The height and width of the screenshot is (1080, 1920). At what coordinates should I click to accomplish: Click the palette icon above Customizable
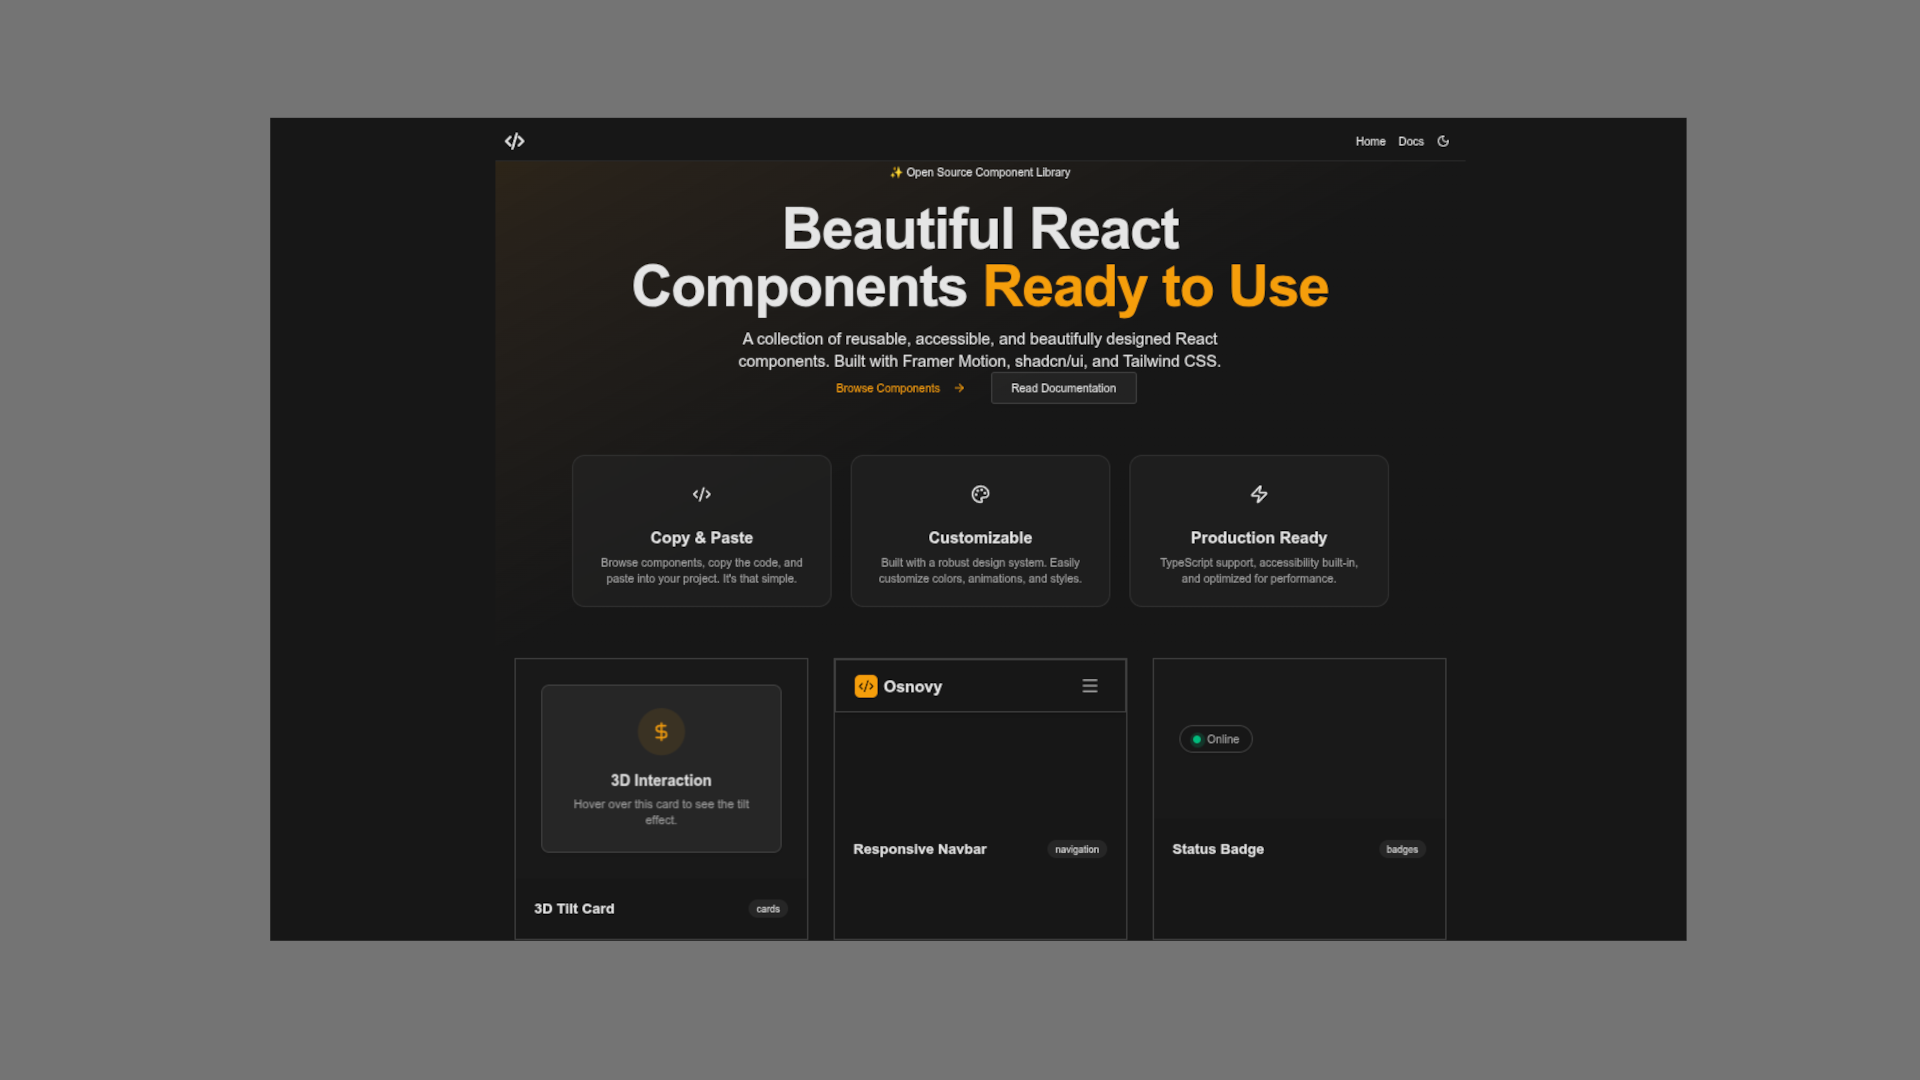click(980, 494)
